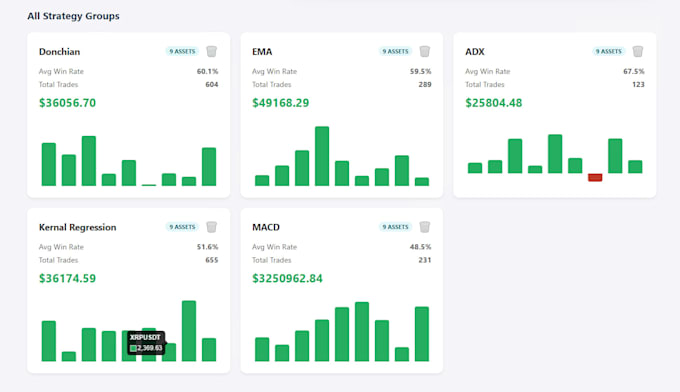Click the 51.6% win rate value
Screen dimensions: 680x392
(207, 247)
